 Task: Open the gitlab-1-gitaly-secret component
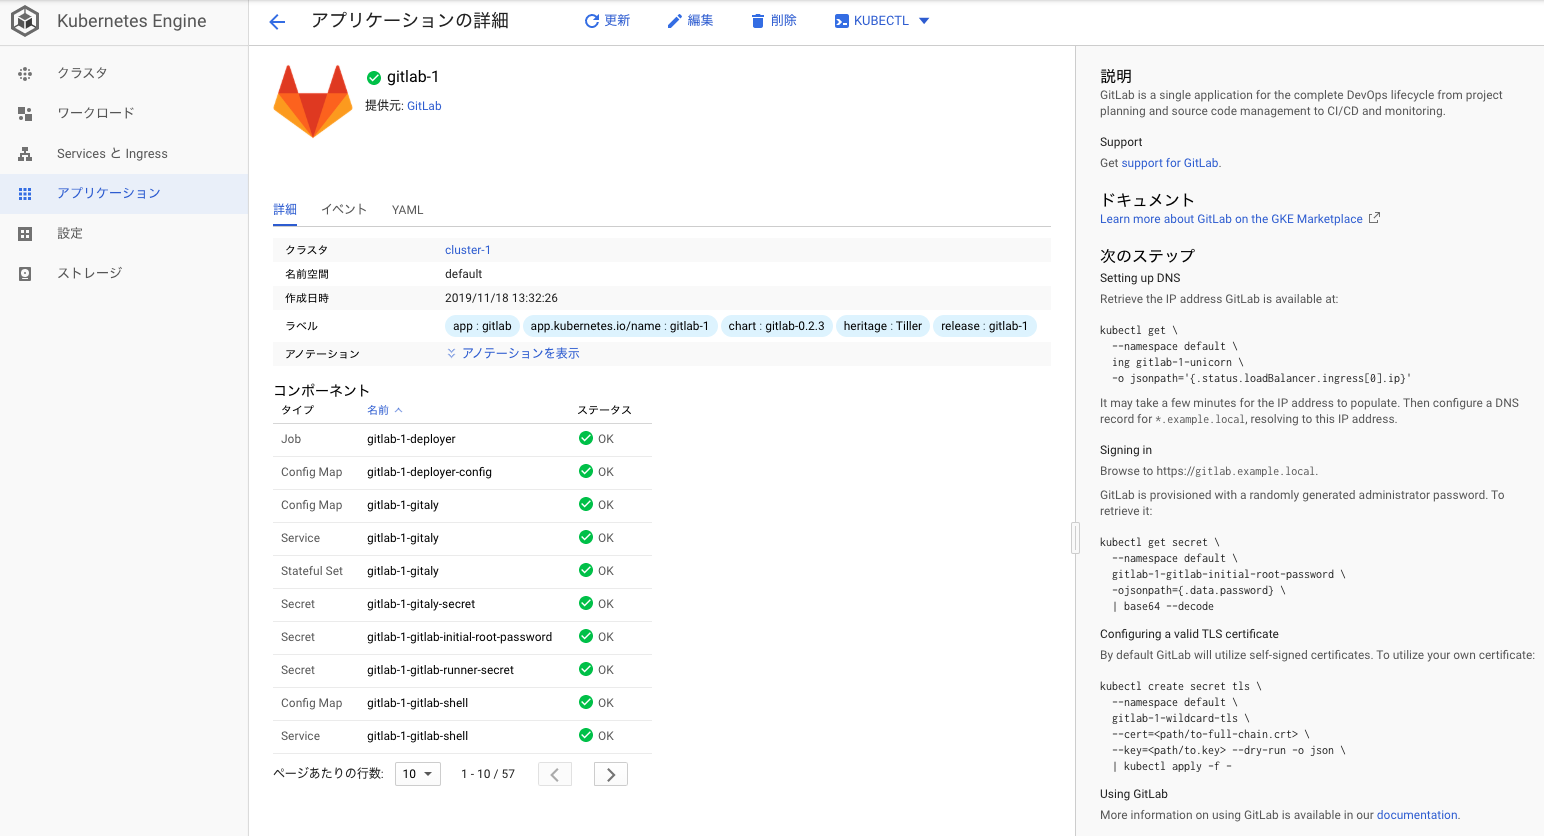coord(421,604)
